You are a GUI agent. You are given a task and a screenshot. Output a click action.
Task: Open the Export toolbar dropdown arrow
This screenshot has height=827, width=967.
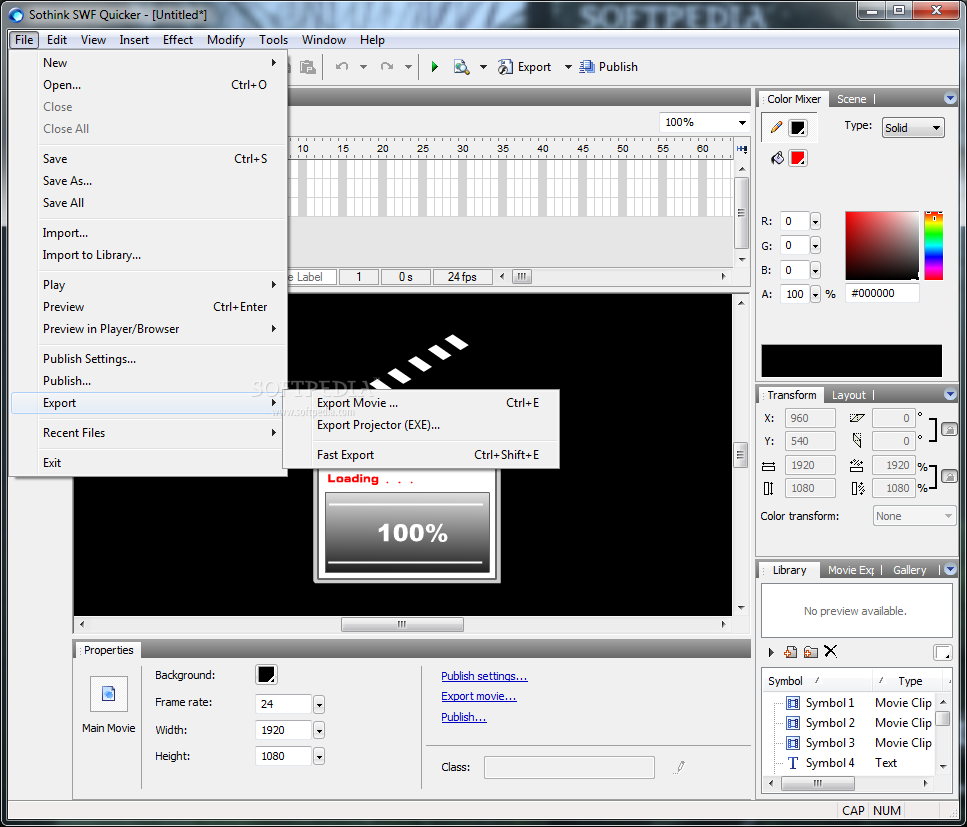pyautogui.click(x=568, y=67)
